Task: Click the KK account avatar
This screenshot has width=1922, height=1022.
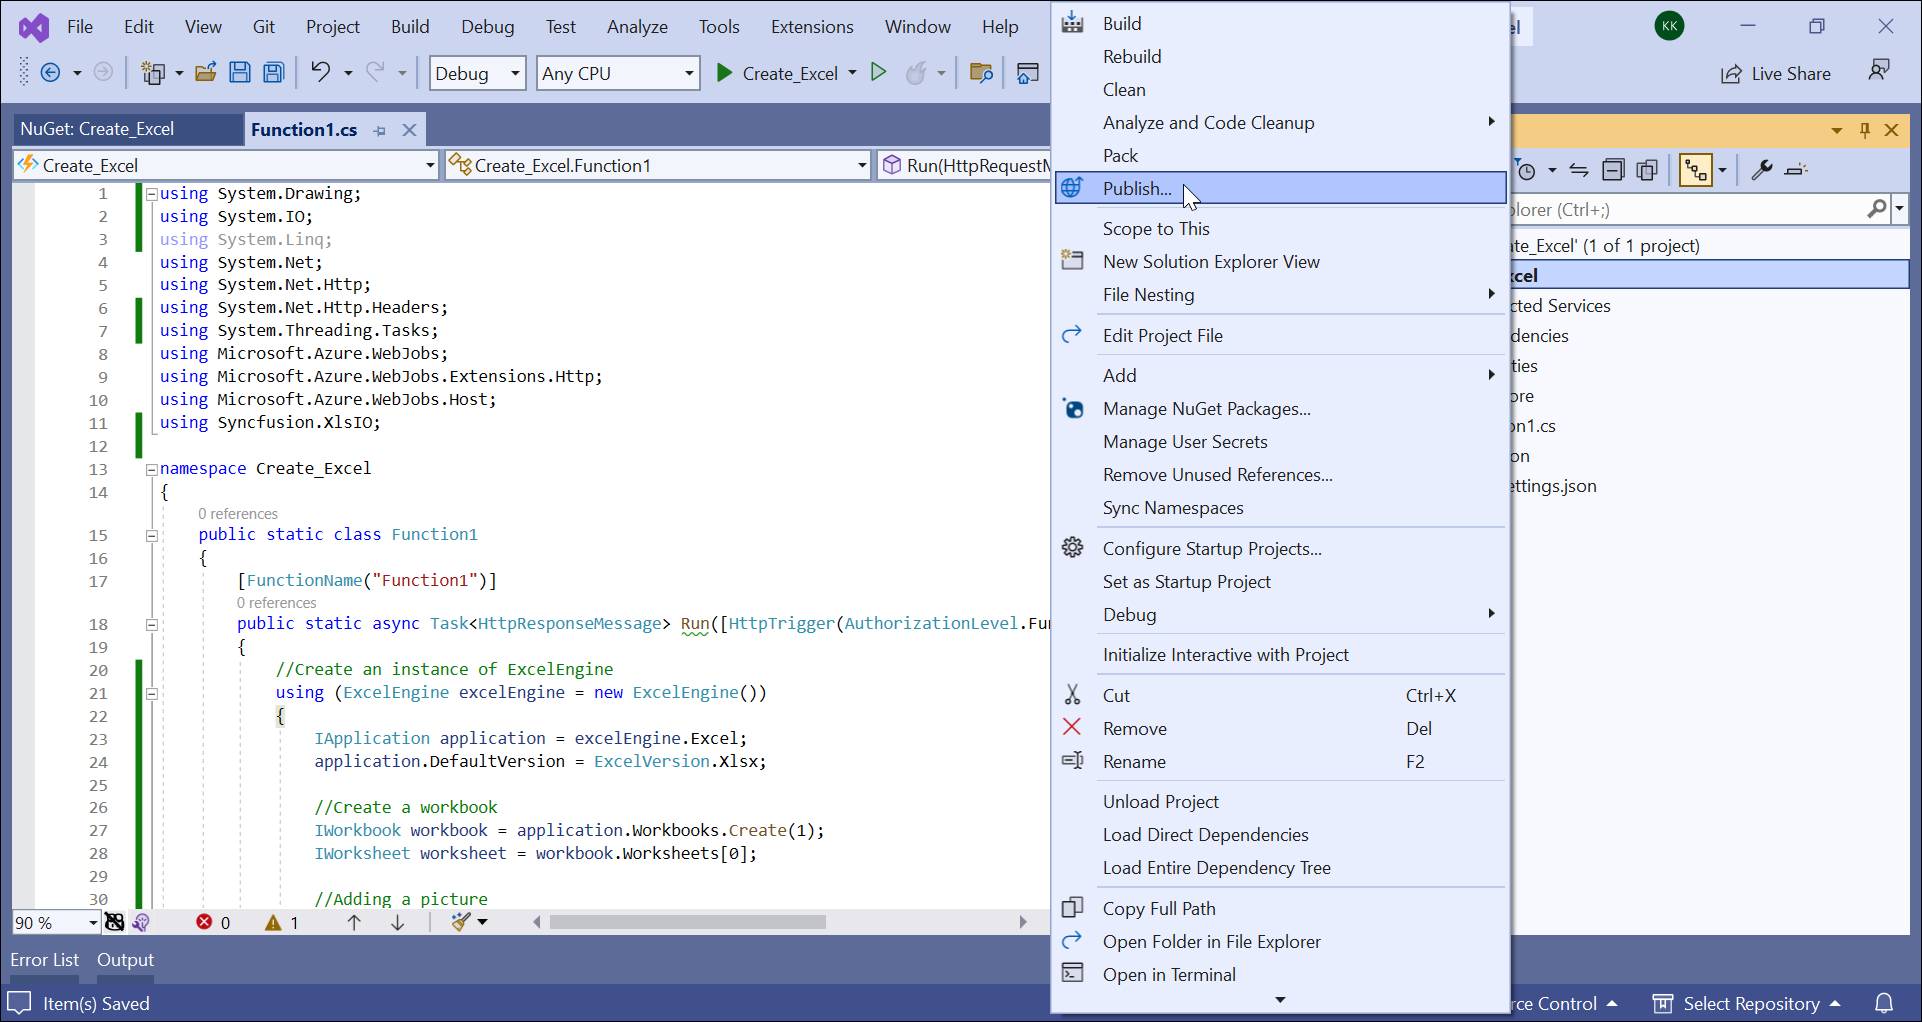Action: (1669, 26)
